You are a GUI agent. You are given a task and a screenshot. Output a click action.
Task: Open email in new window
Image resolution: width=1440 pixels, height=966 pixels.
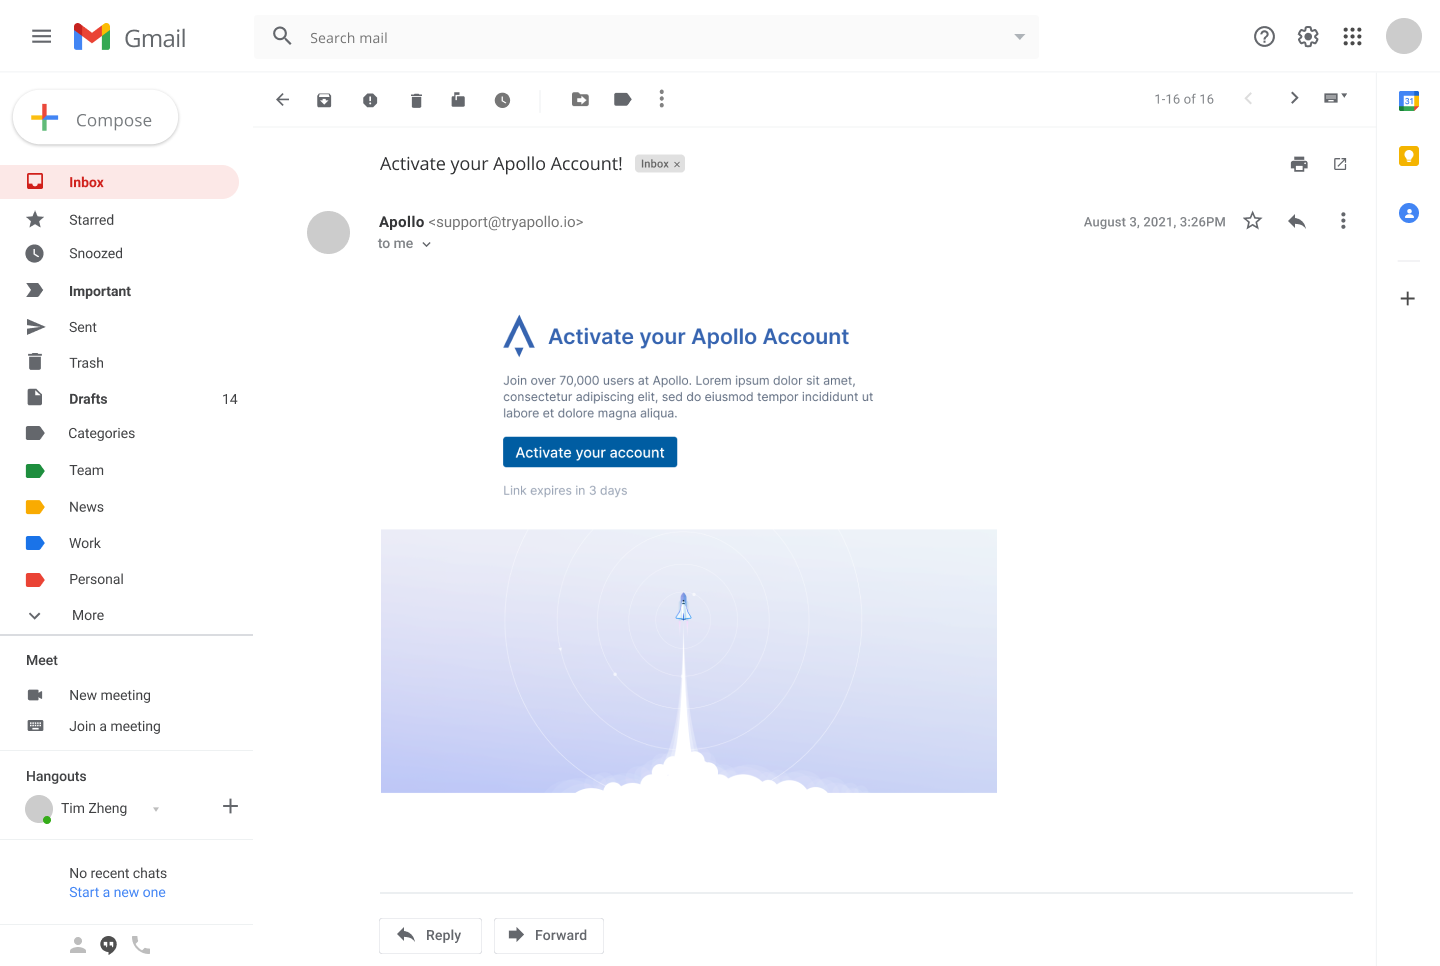click(1340, 164)
